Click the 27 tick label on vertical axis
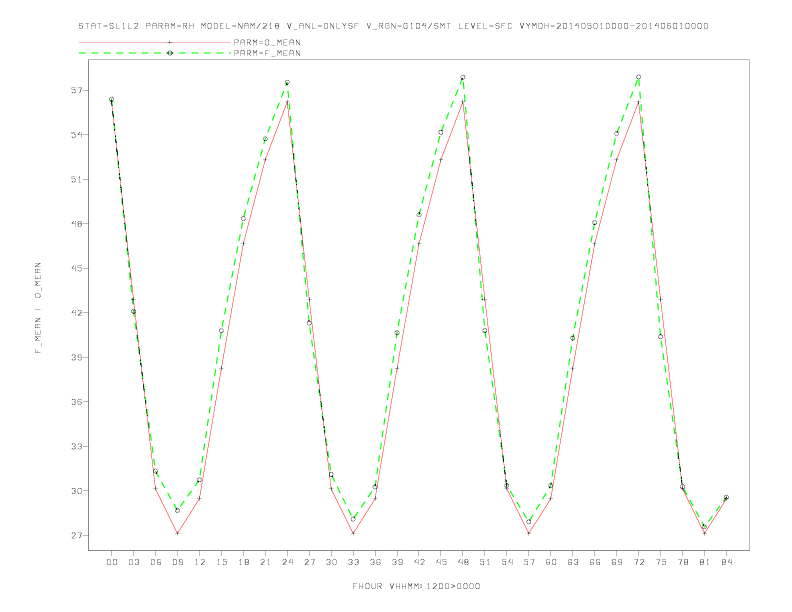Screen dimensions: 792x612 (76, 535)
